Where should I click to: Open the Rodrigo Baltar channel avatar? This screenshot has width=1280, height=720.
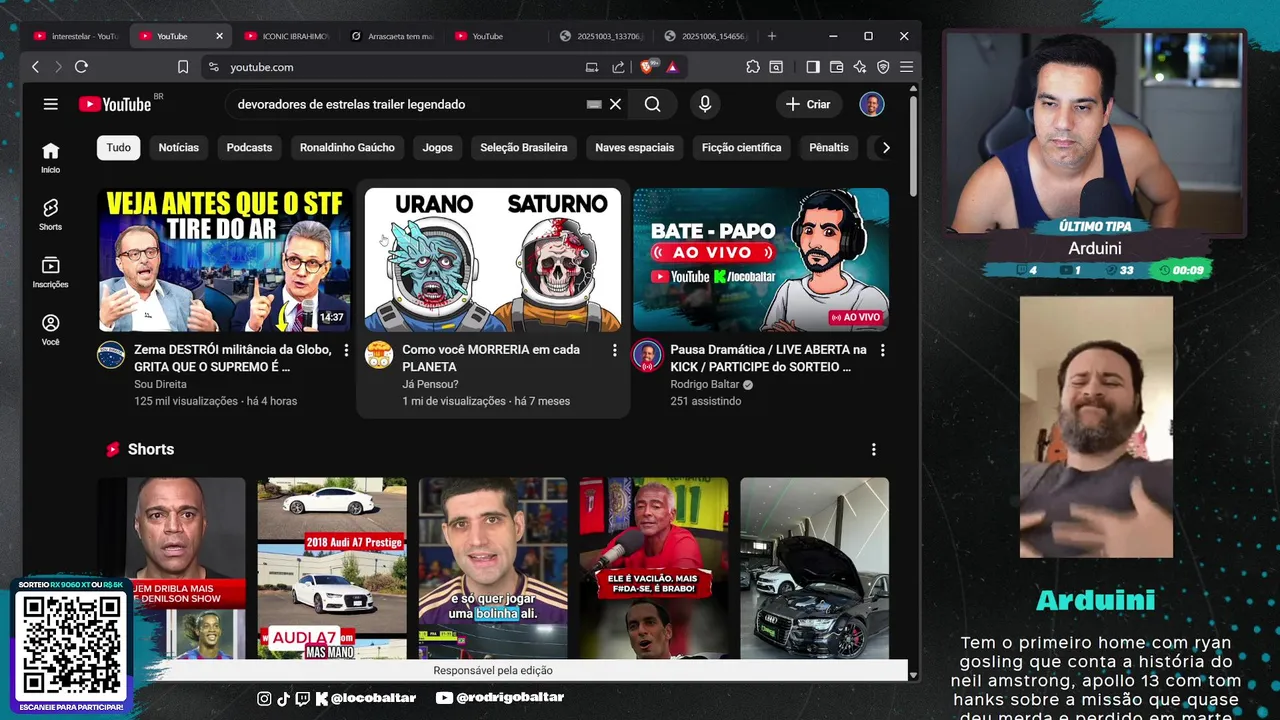[647, 355]
